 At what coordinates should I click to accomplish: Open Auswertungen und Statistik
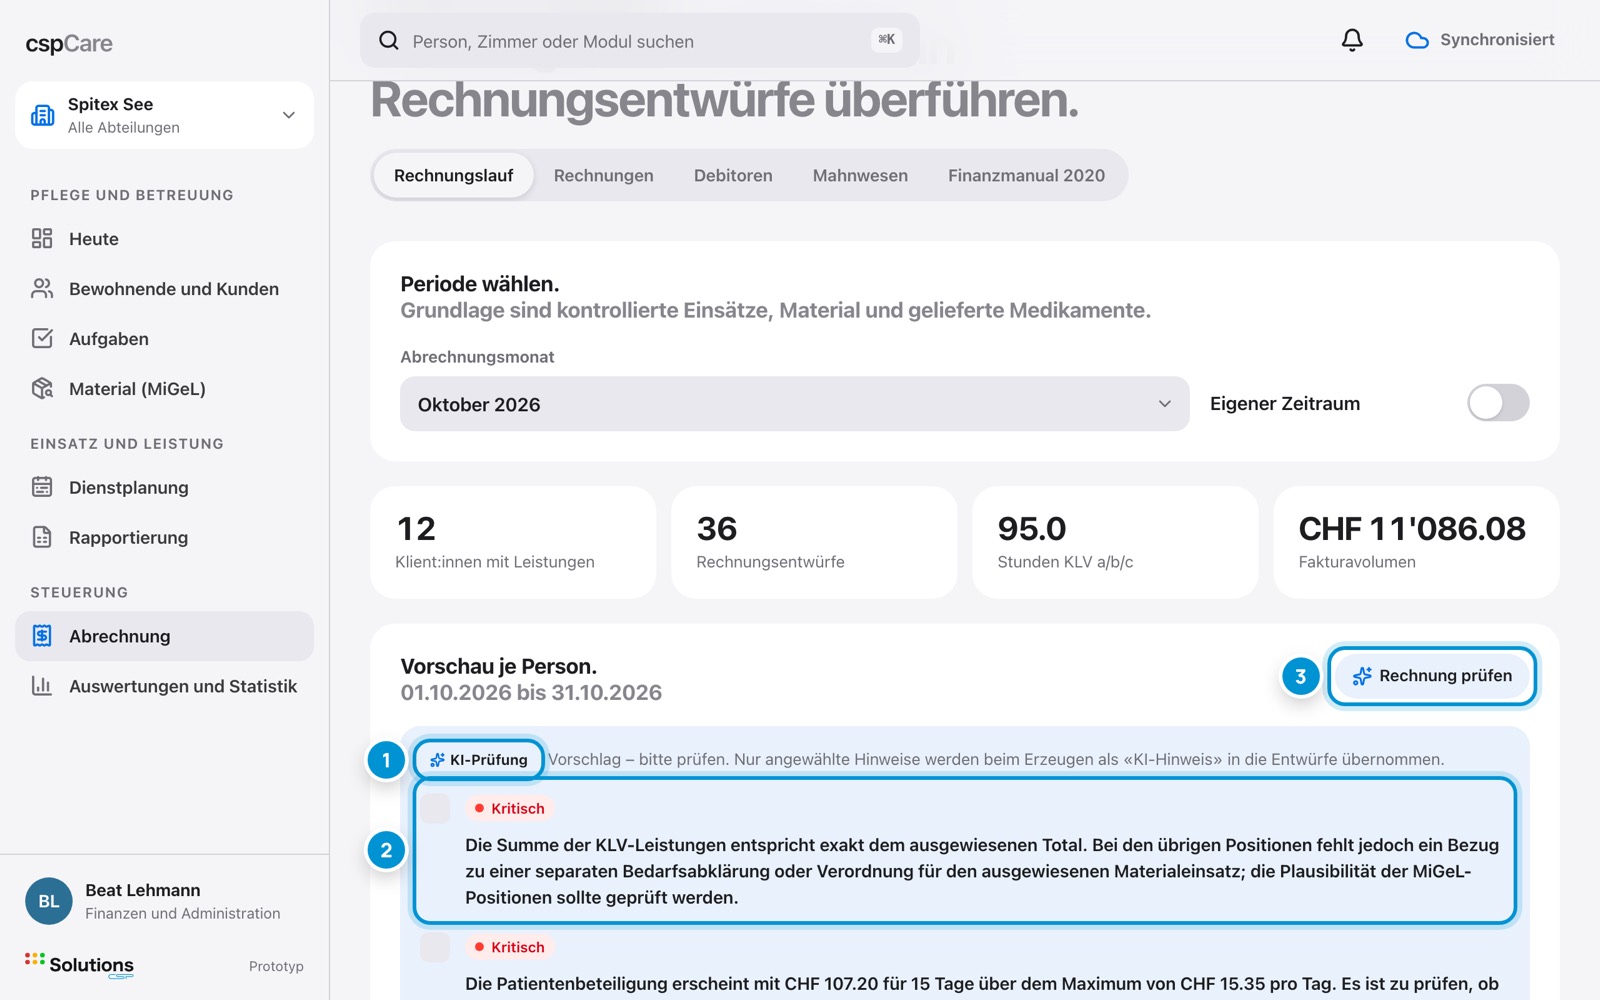pyautogui.click(x=164, y=686)
